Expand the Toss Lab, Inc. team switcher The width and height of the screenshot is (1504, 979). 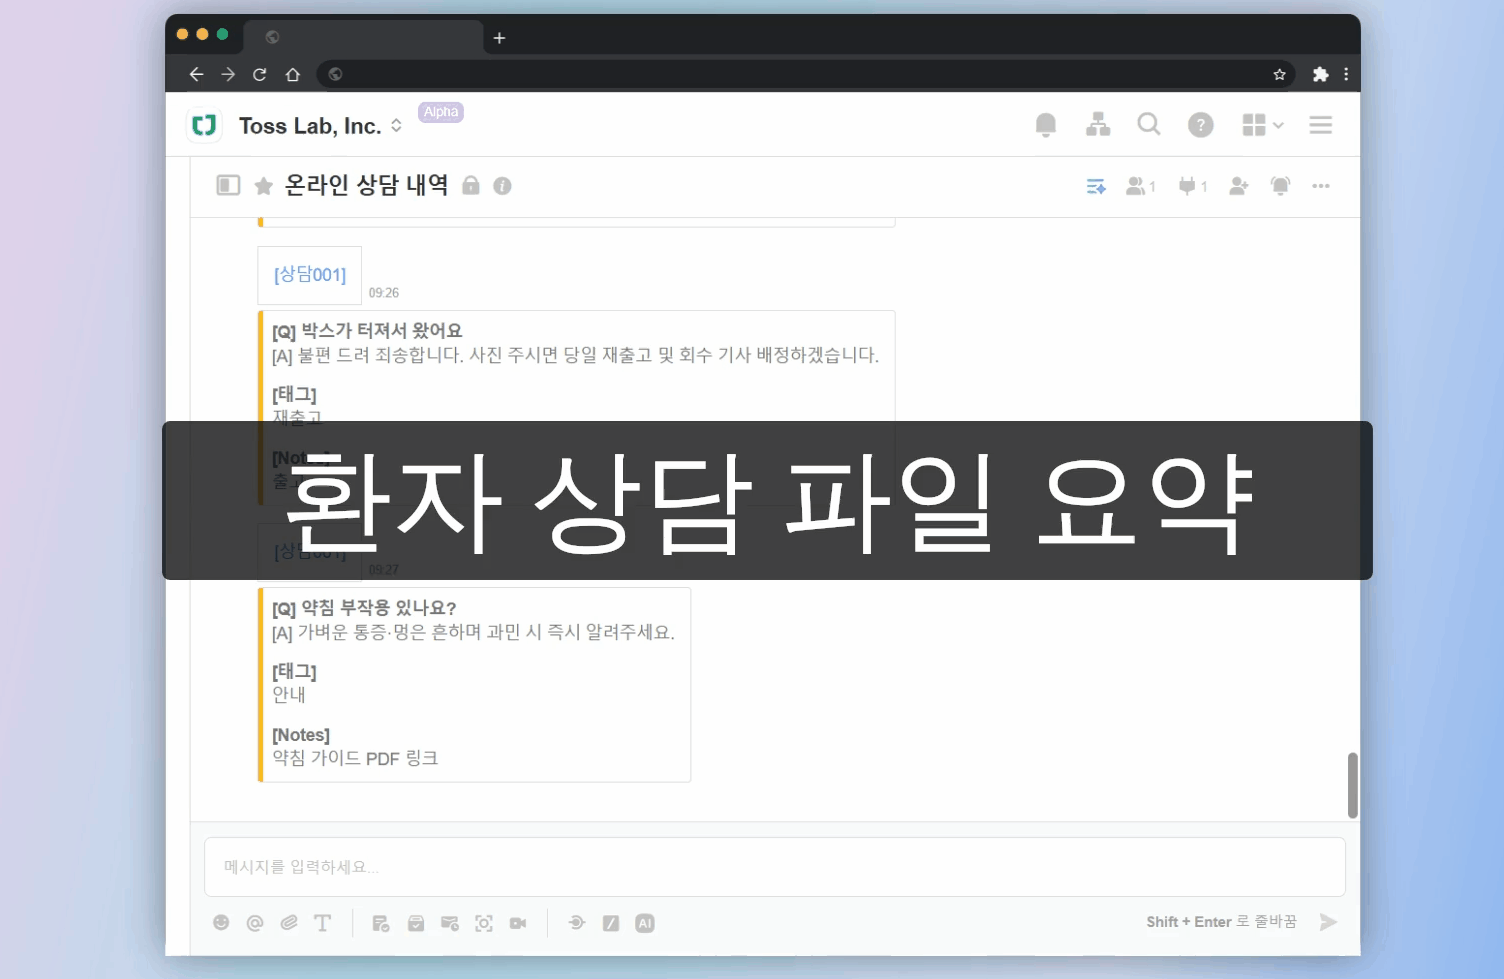click(396, 126)
